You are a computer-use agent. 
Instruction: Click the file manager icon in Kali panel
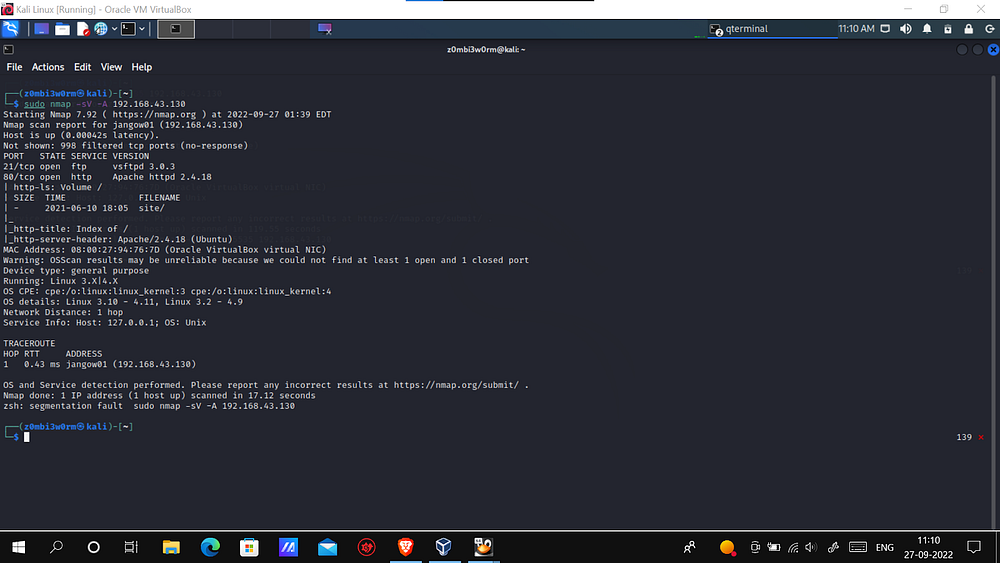(x=63, y=29)
